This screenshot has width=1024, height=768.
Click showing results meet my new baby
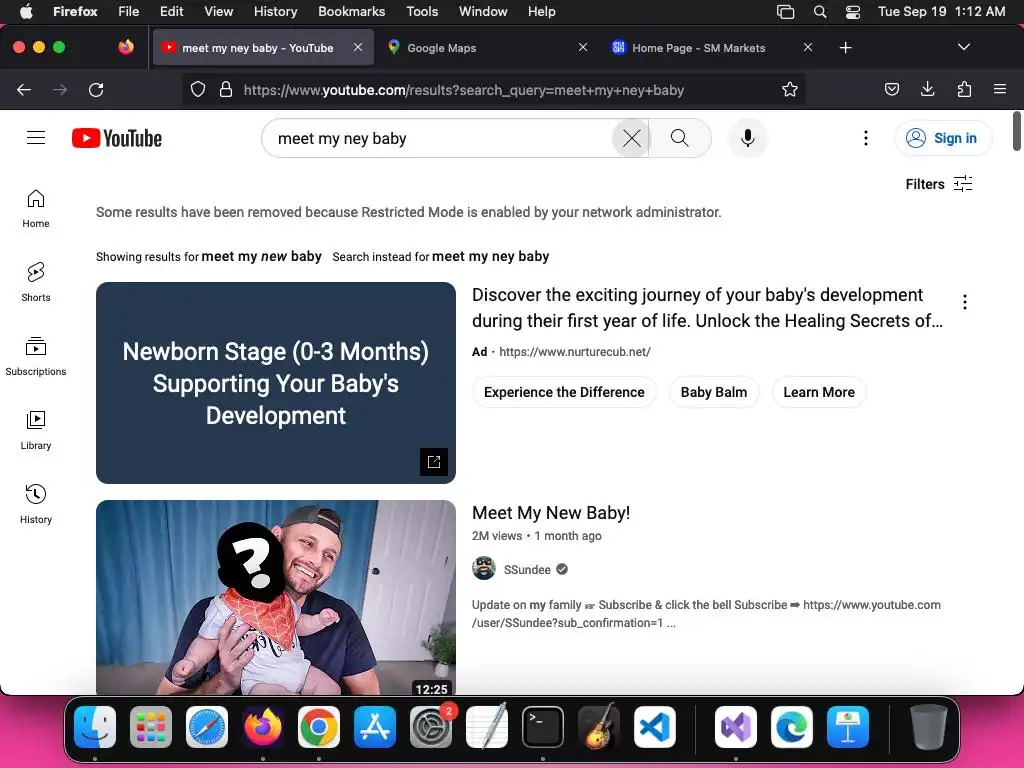point(261,256)
